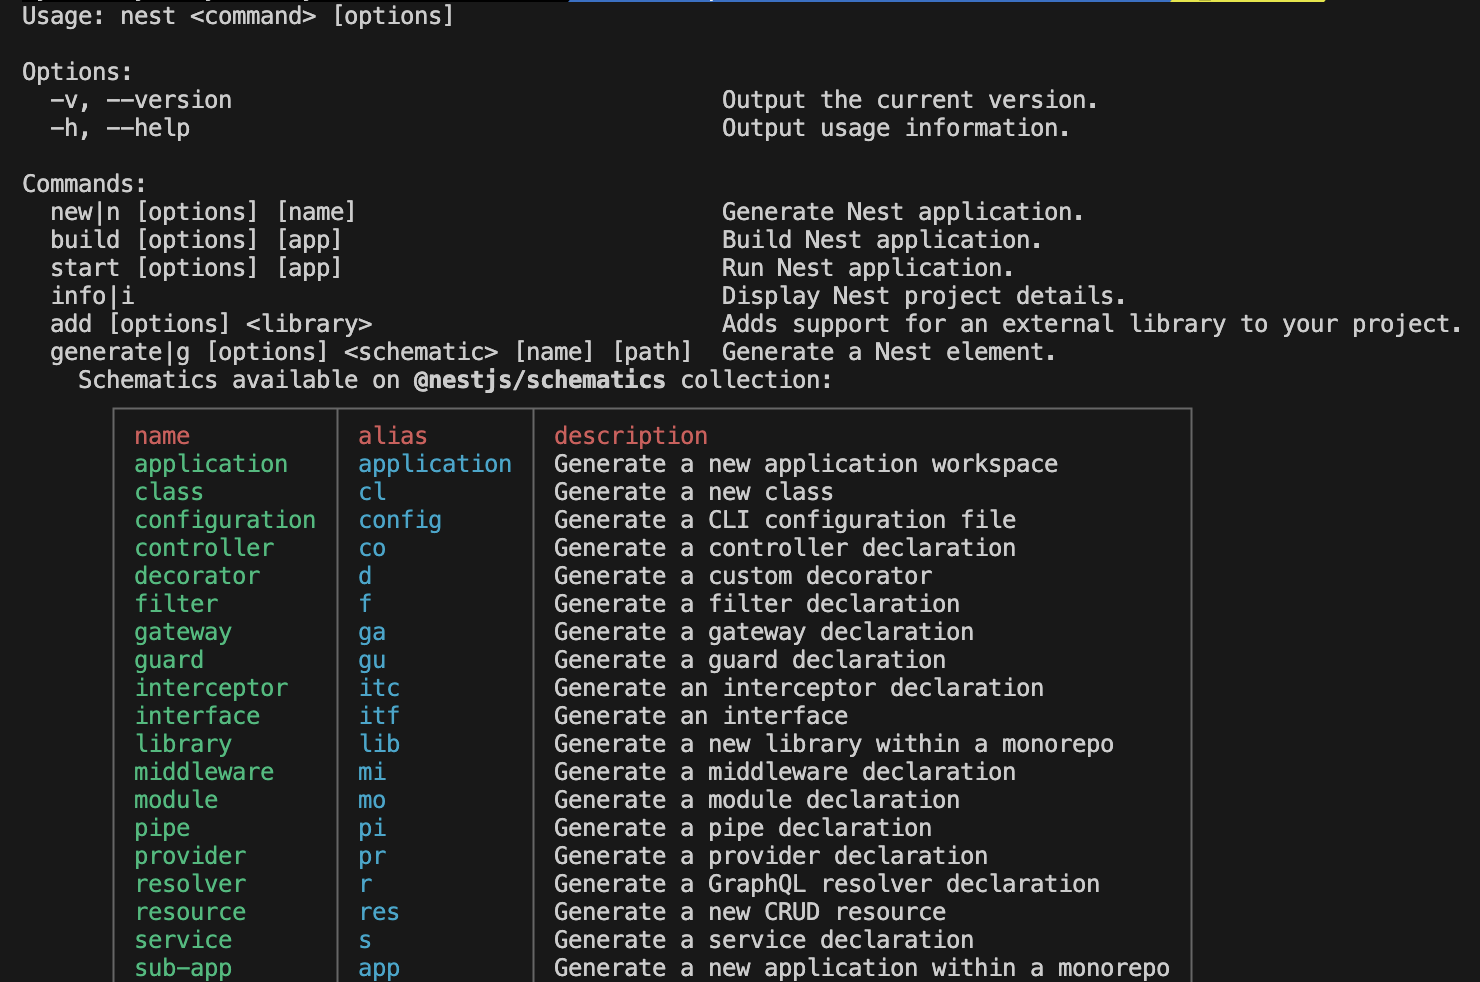Click 'sub-app' schematic name
The height and width of the screenshot is (982, 1480).
pos(183,968)
